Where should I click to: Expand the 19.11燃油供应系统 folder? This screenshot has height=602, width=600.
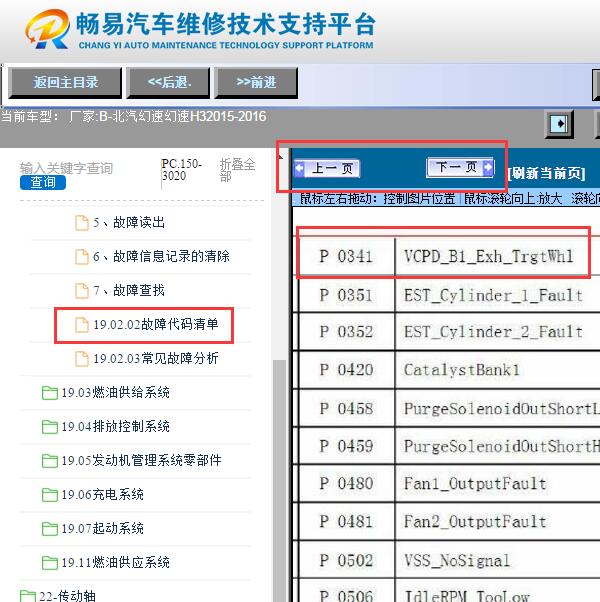[116, 562]
